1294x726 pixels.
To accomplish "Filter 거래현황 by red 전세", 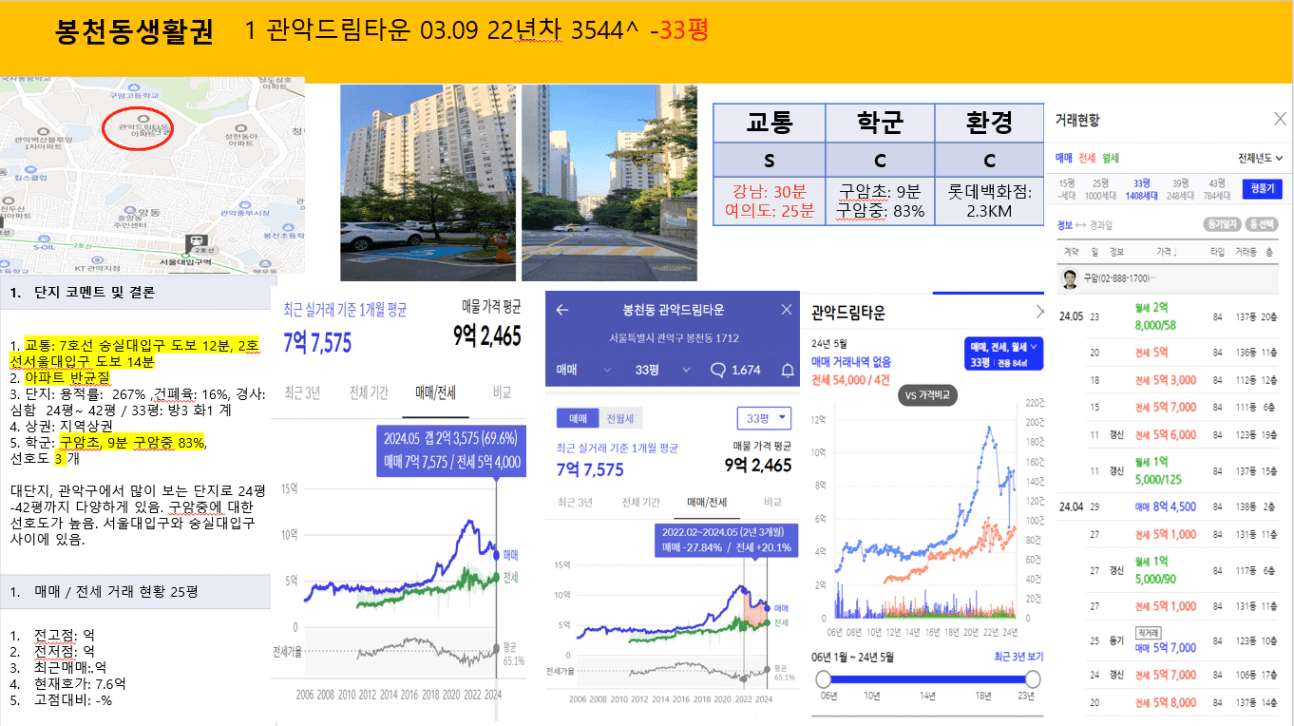I will pos(1086,158).
